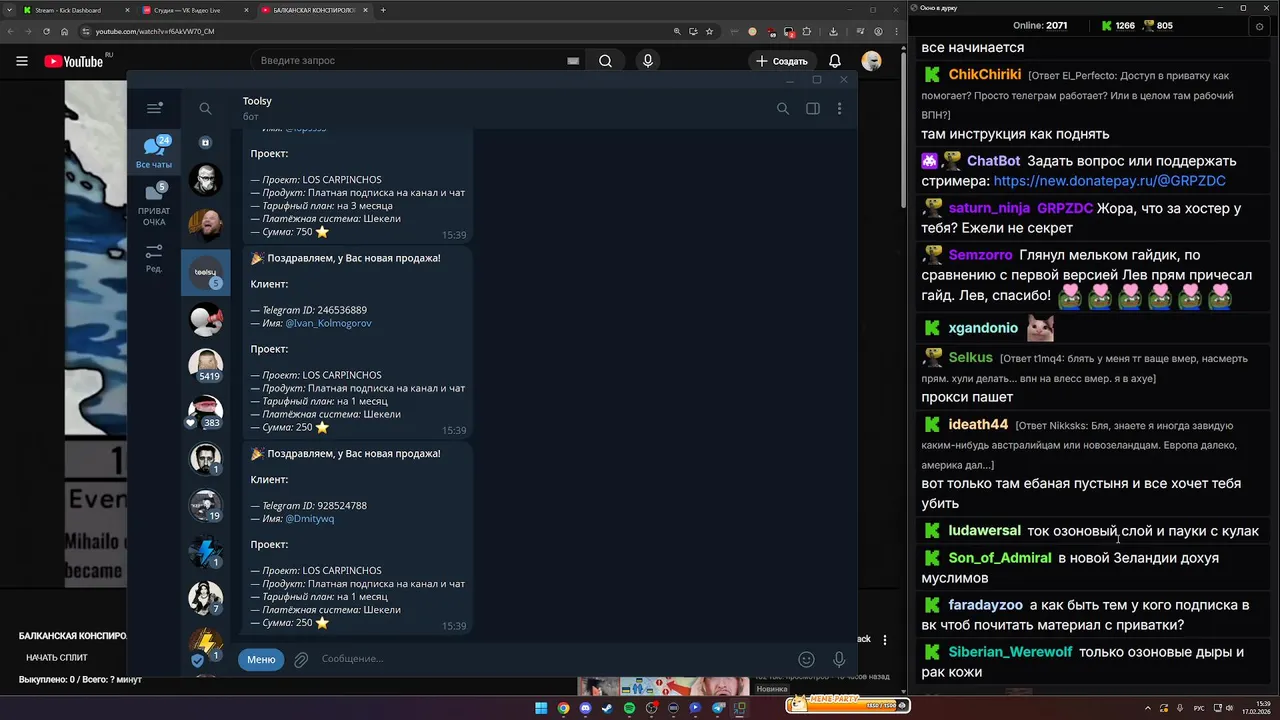Open the Toolsy chat in the list

click(205, 272)
